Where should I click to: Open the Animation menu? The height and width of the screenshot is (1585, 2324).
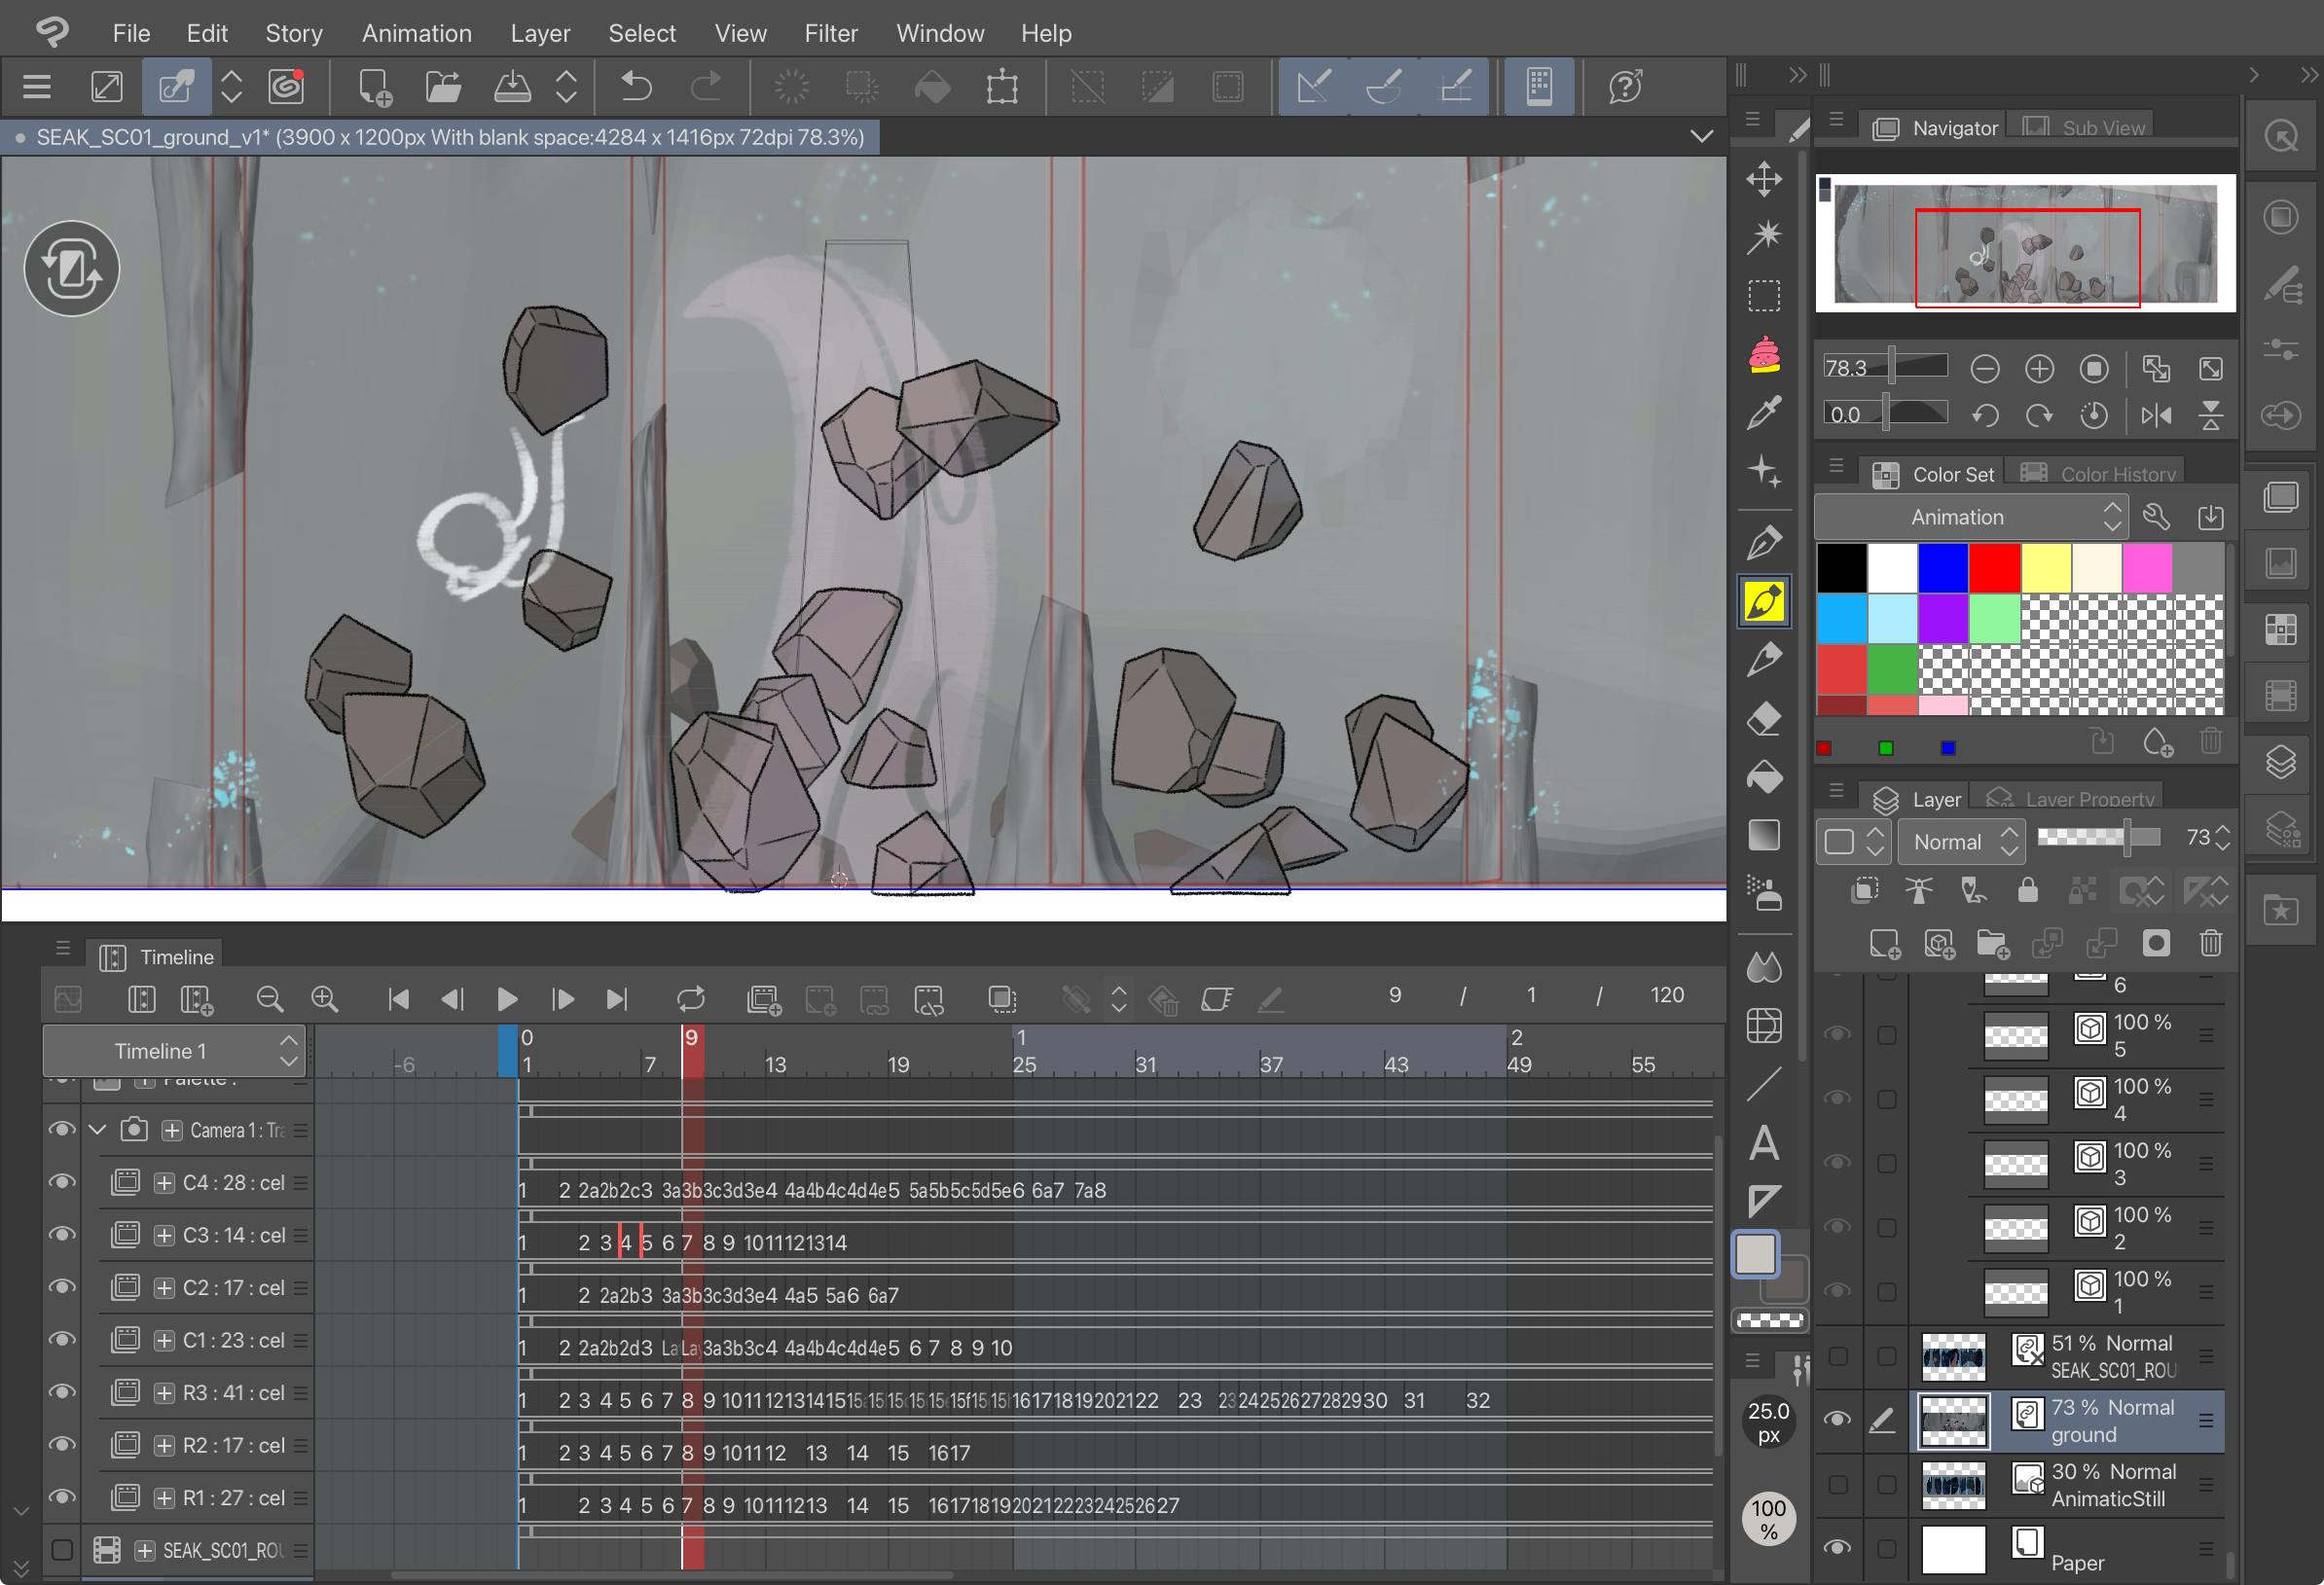(x=416, y=33)
